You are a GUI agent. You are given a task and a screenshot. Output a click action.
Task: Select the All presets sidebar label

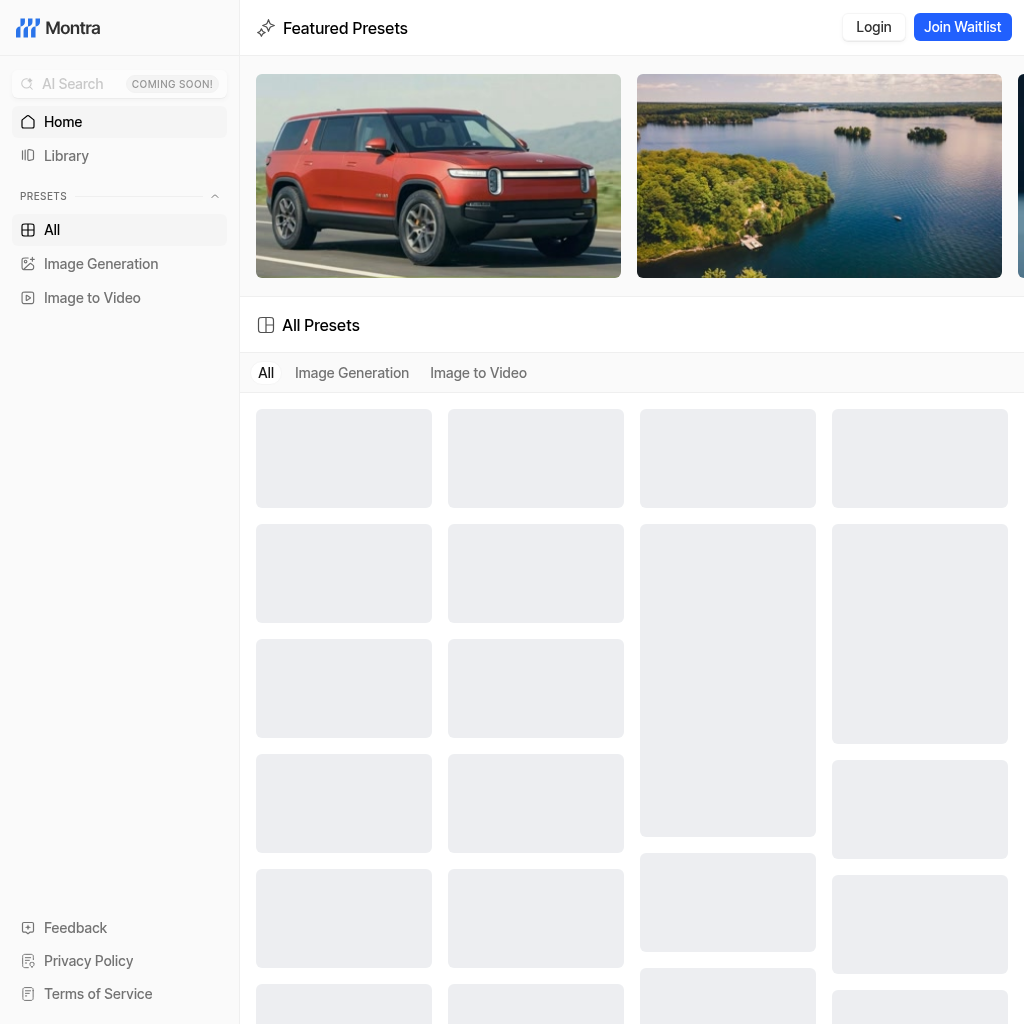(x=52, y=230)
